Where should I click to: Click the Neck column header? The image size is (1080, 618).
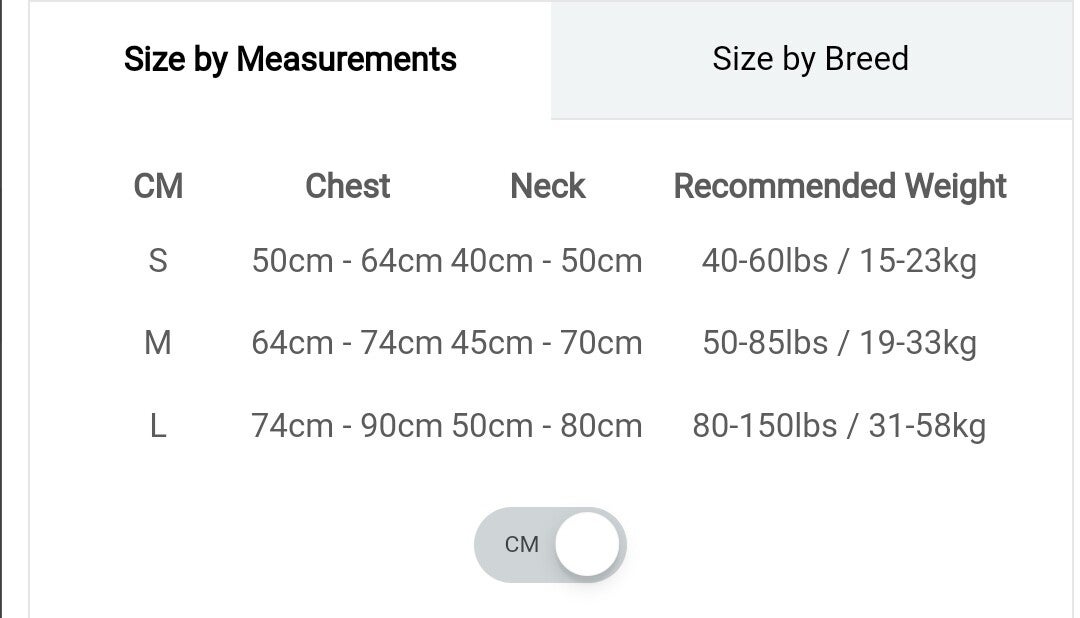547,186
